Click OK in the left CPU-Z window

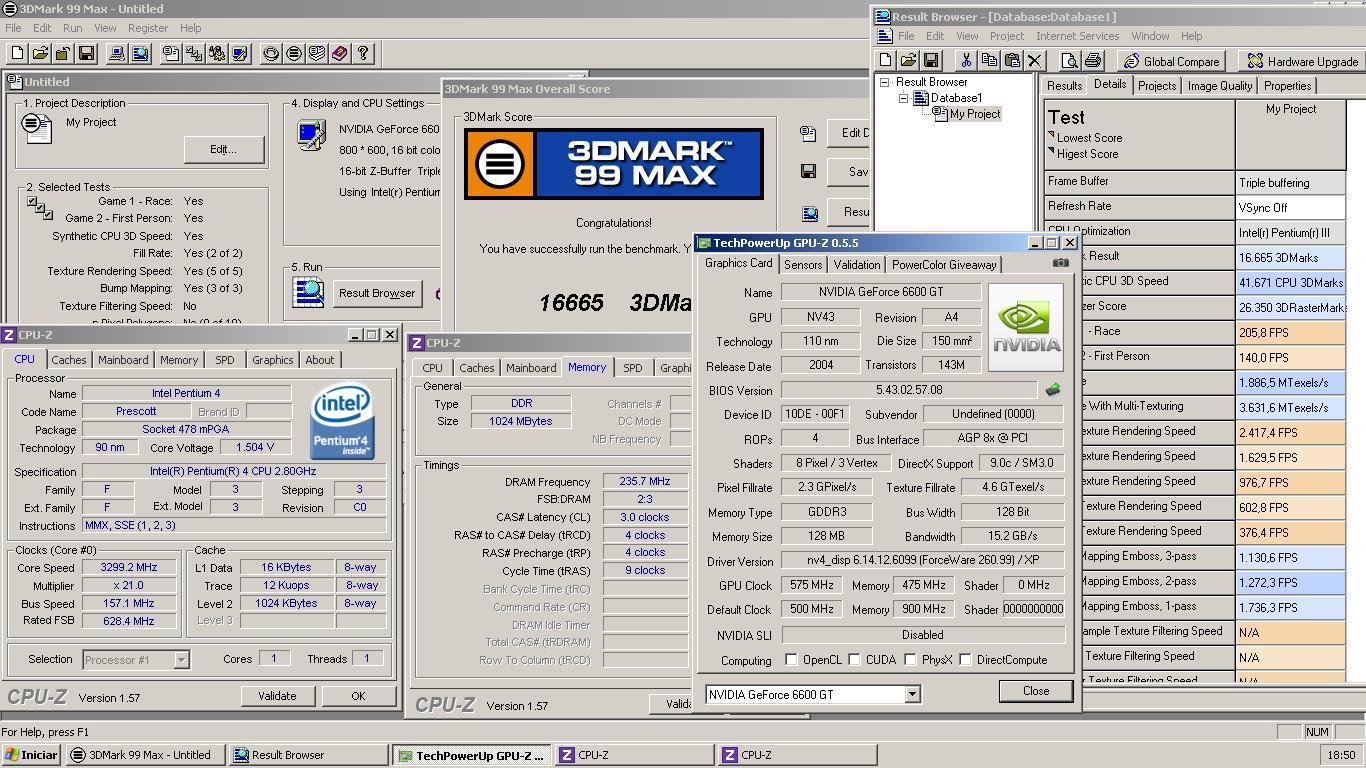358,696
